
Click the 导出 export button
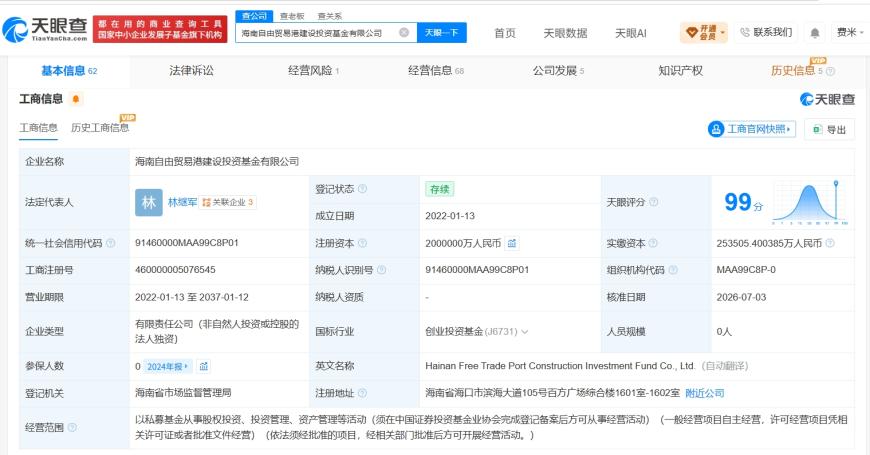[x=829, y=129]
